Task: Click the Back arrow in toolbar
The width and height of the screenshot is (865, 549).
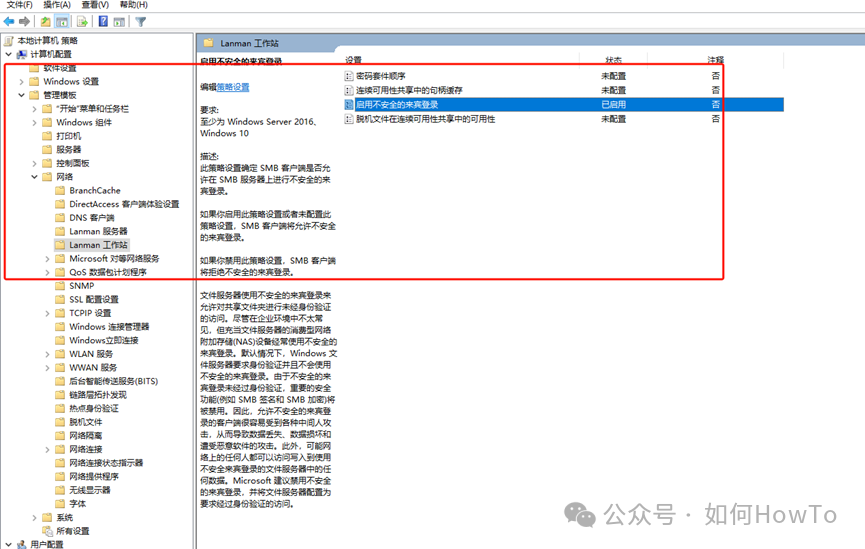Action: [x=9, y=22]
